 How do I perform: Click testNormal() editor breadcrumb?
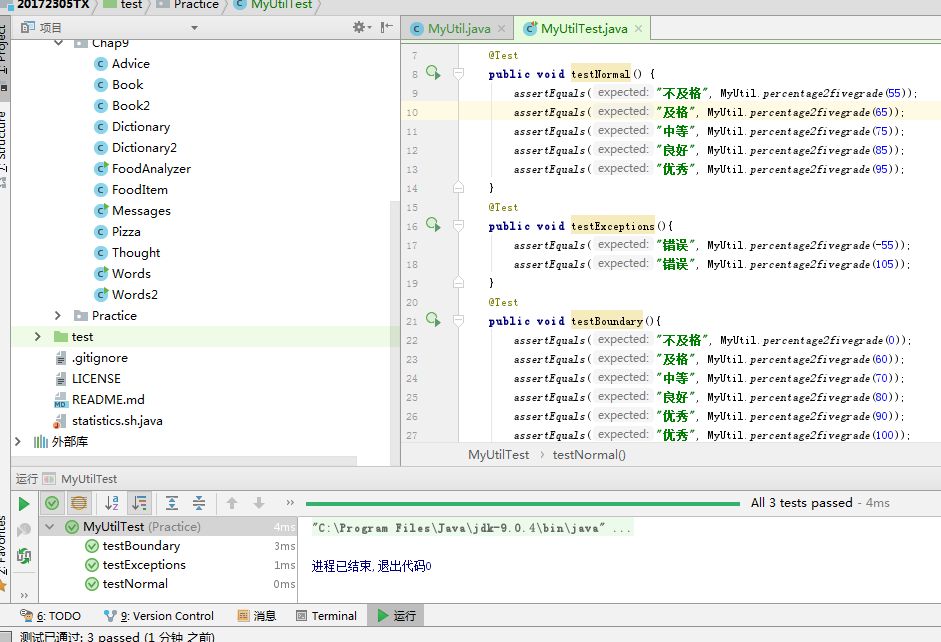tap(589, 455)
